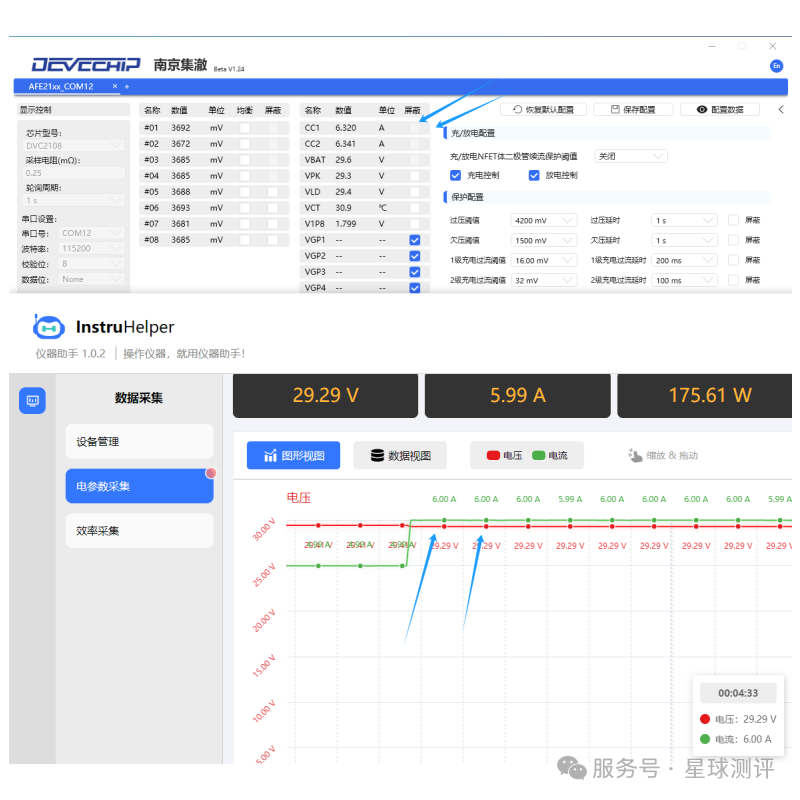Select the 图形视图 chart view tab
The width and height of the screenshot is (800, 800).
coord(293,456)
